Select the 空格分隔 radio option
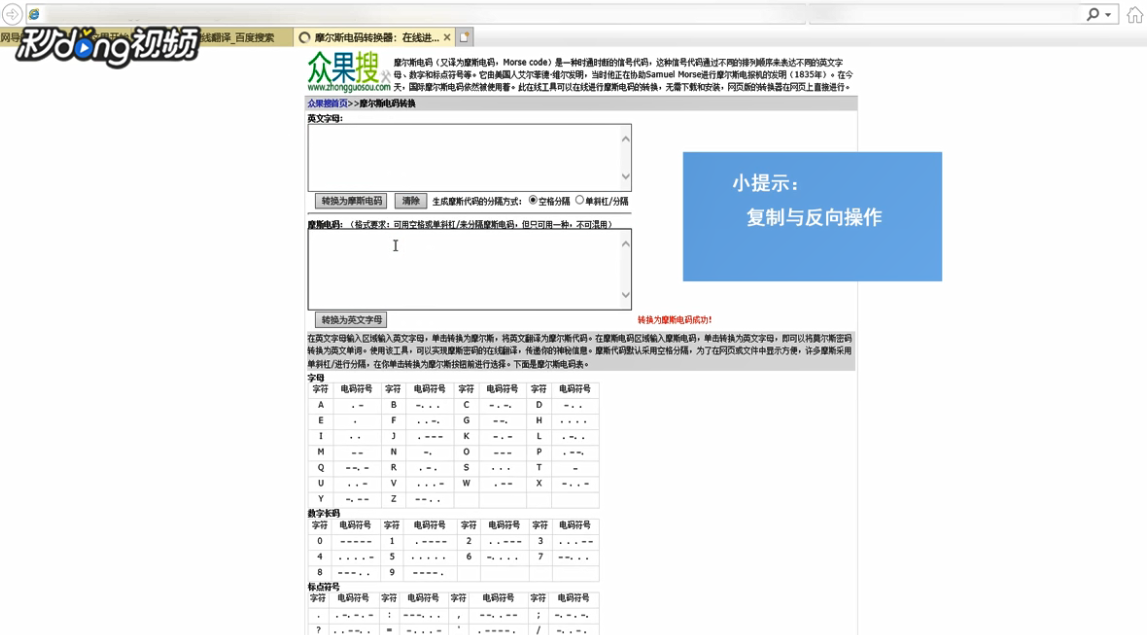 click(x=533, y=200)
